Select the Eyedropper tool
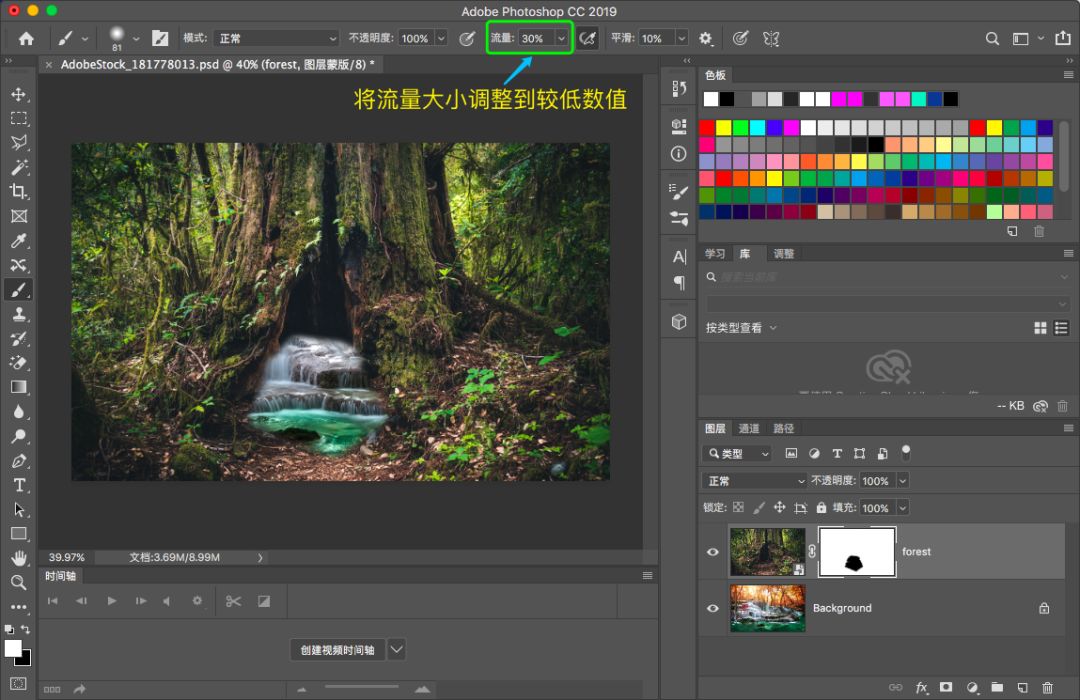The height and width of the screenshot is (700, 1080). [x=18, y=241]
